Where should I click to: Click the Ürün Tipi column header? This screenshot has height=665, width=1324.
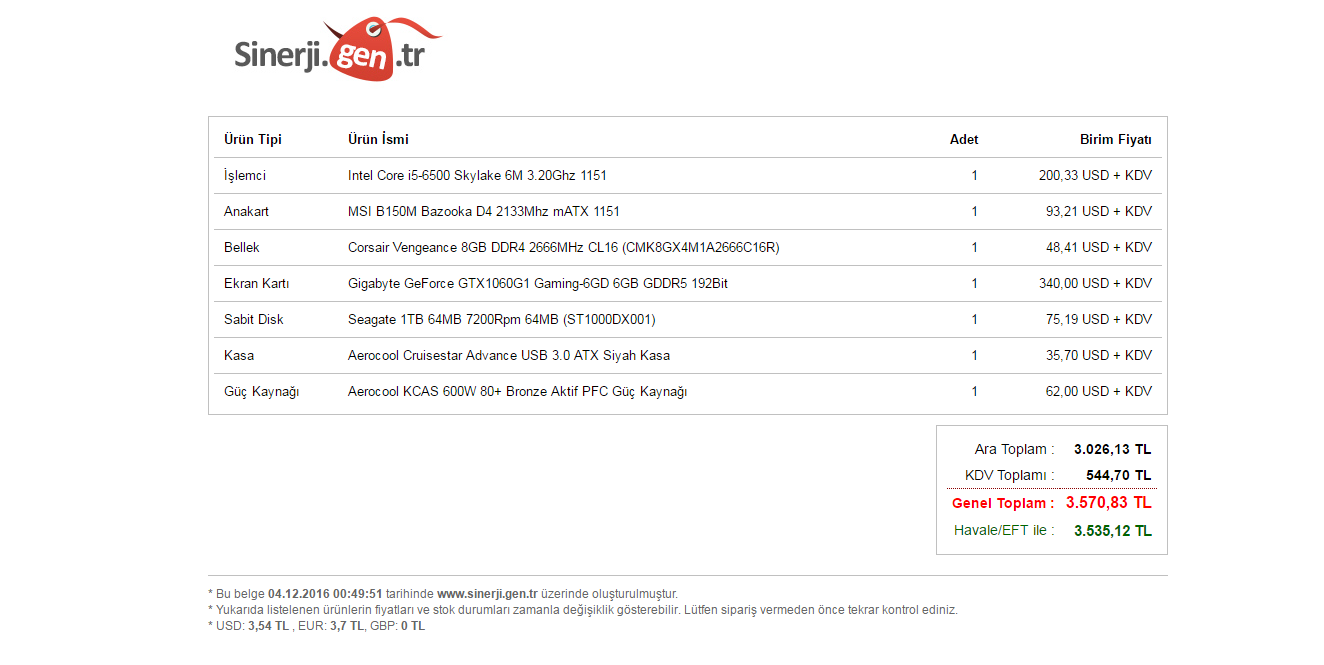(253, 139)
